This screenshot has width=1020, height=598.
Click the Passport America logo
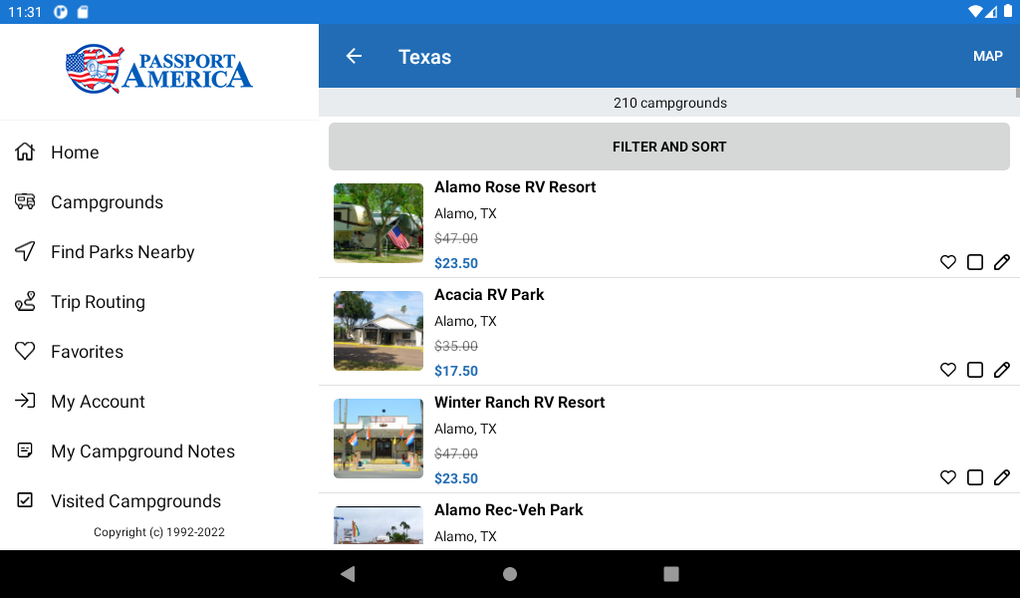pos(159,69)
